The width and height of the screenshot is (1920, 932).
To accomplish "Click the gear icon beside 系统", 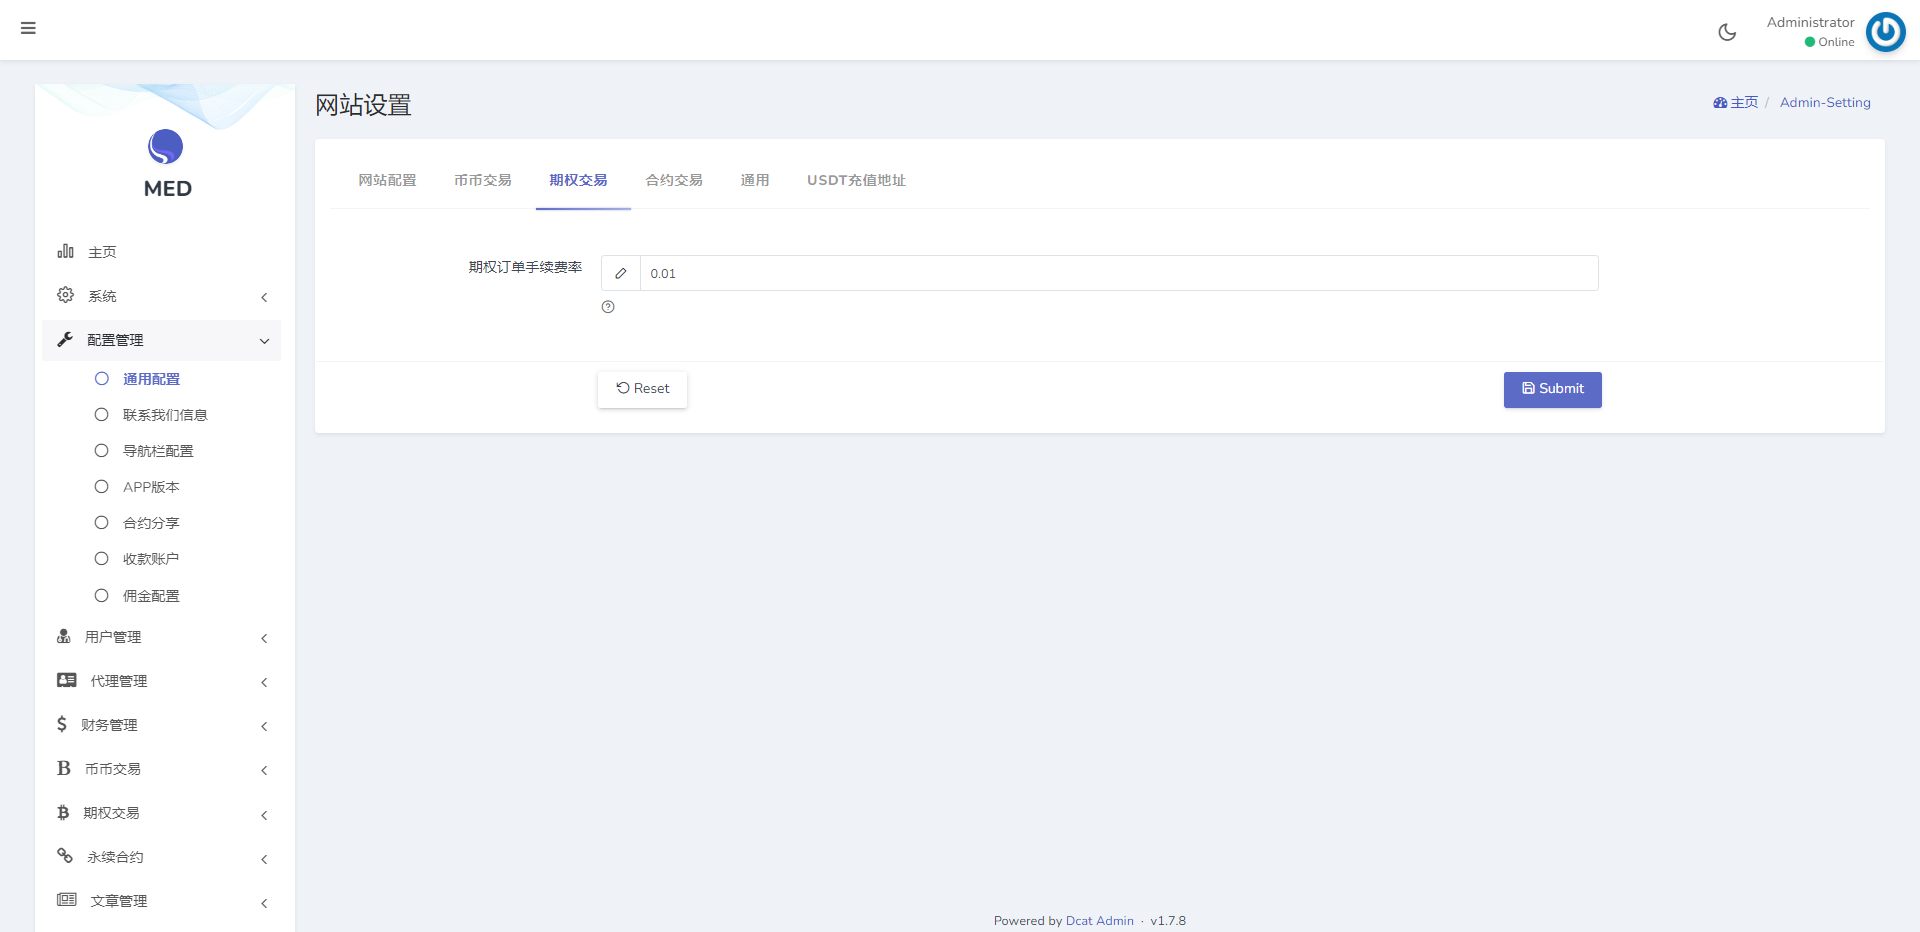I will 66,295.
